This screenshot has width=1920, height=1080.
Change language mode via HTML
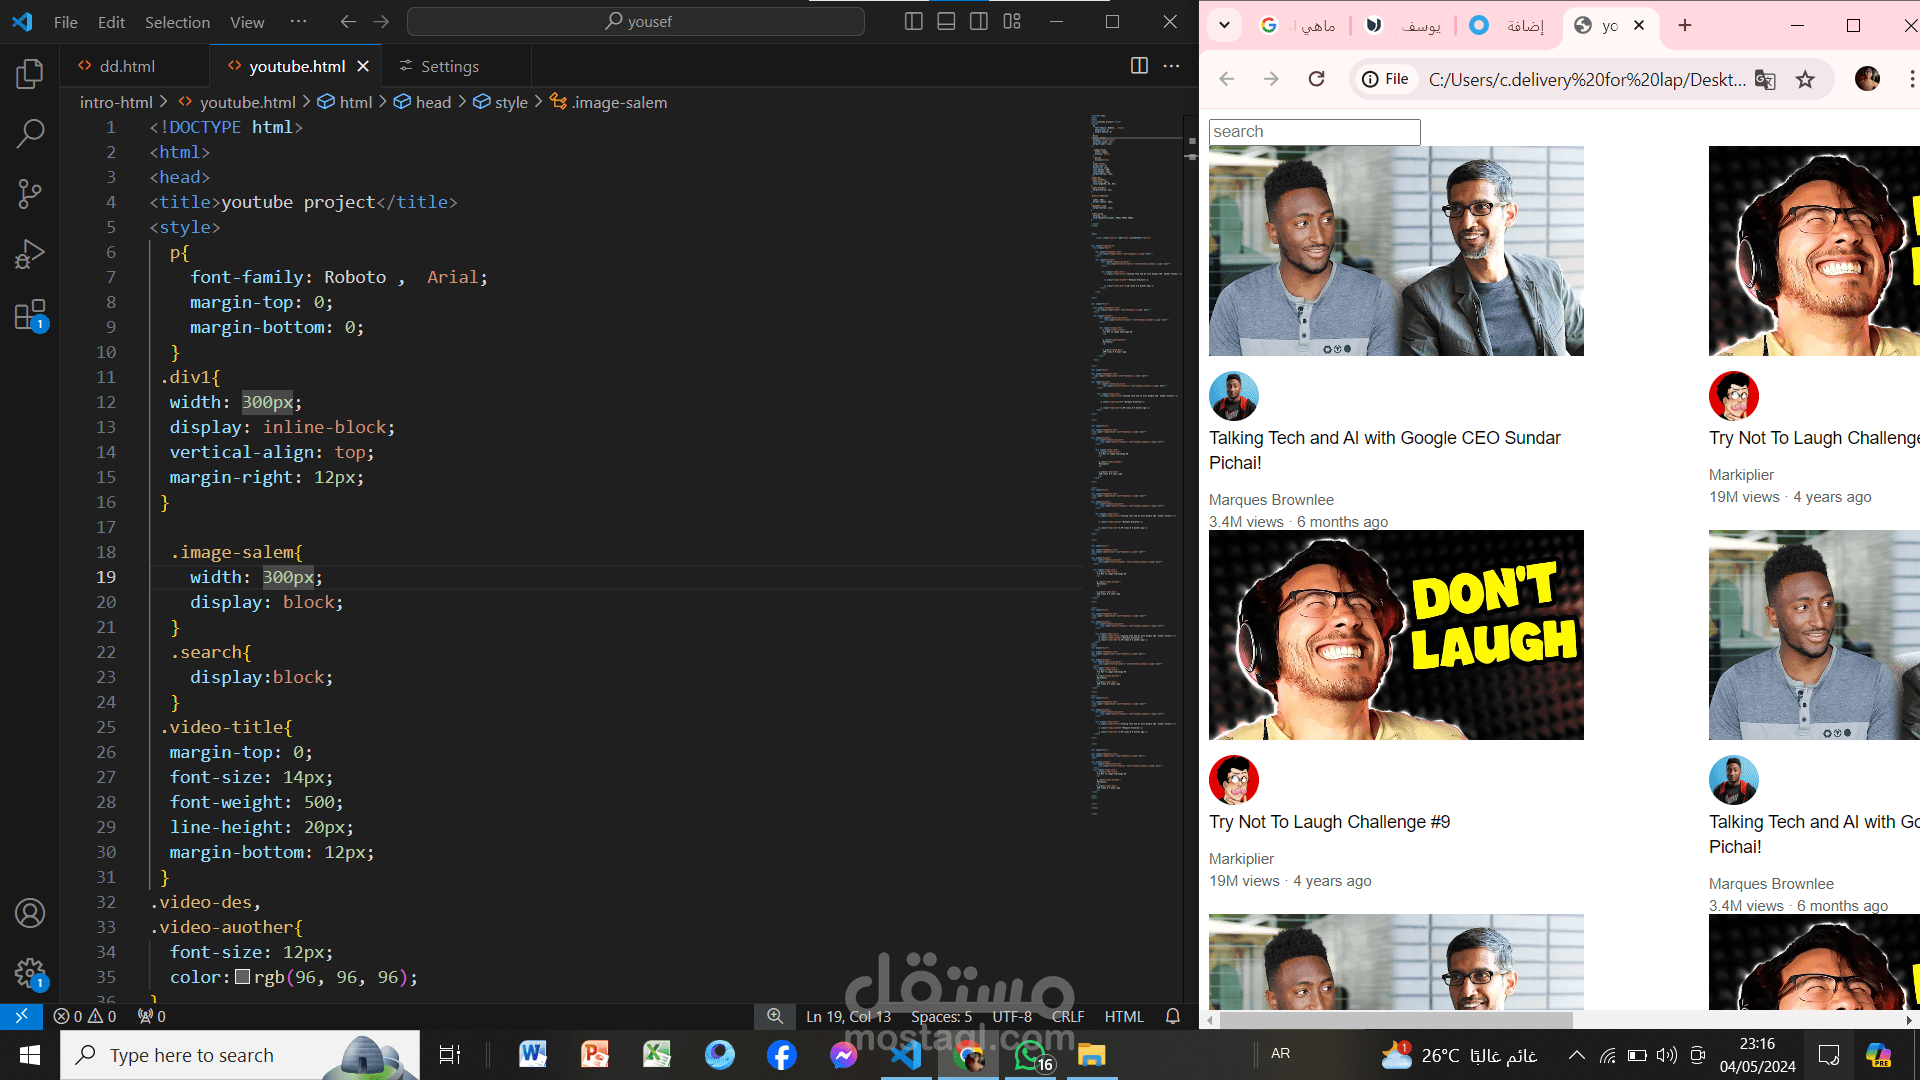[x=1124, y=1016]
